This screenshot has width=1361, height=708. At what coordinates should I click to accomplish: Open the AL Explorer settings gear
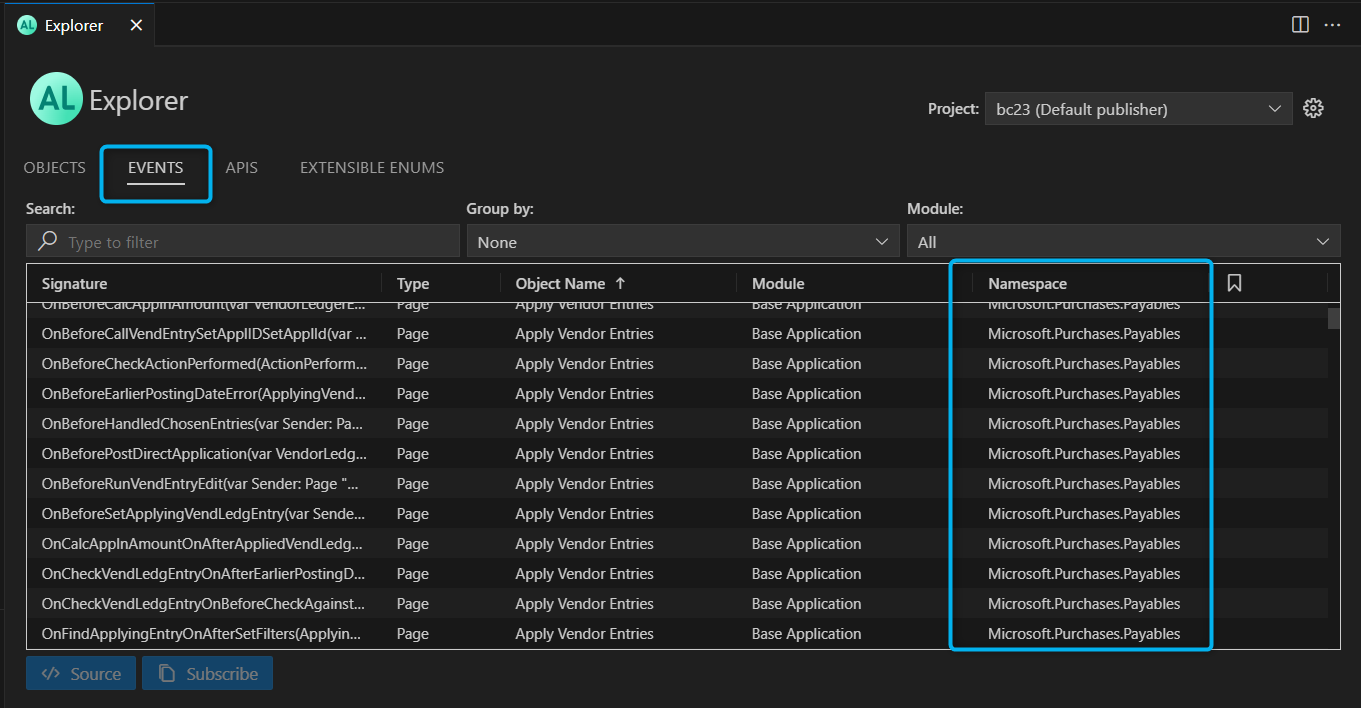pyautogui.click(x=1314, y=108)
